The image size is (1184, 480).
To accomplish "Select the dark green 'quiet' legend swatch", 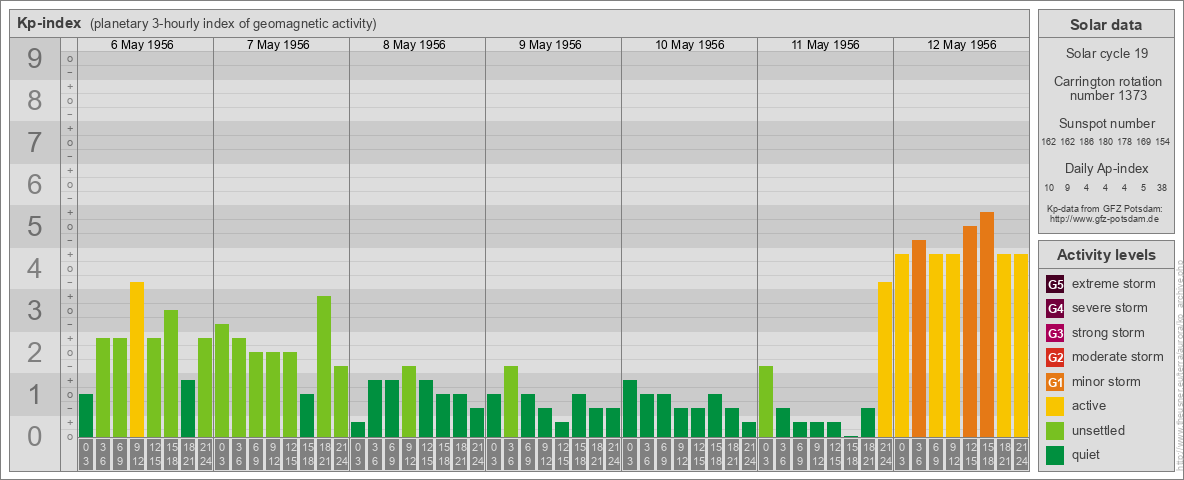I will click(x=1055, y=454).
